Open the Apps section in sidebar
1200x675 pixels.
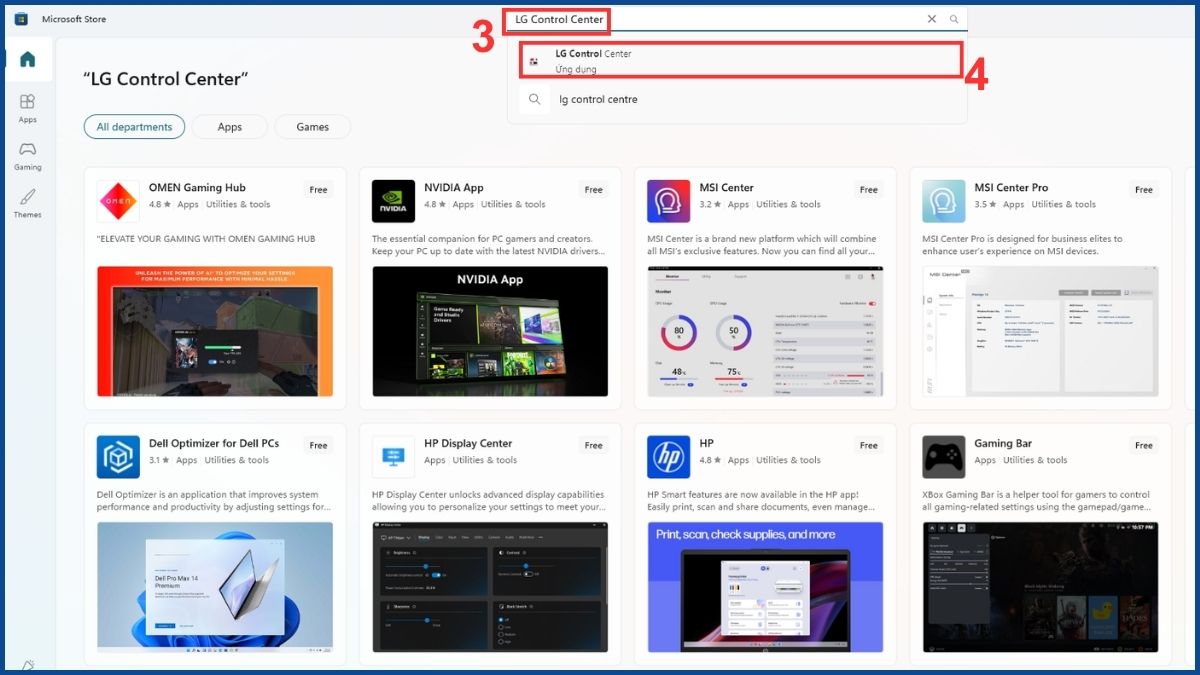[27, 108]
